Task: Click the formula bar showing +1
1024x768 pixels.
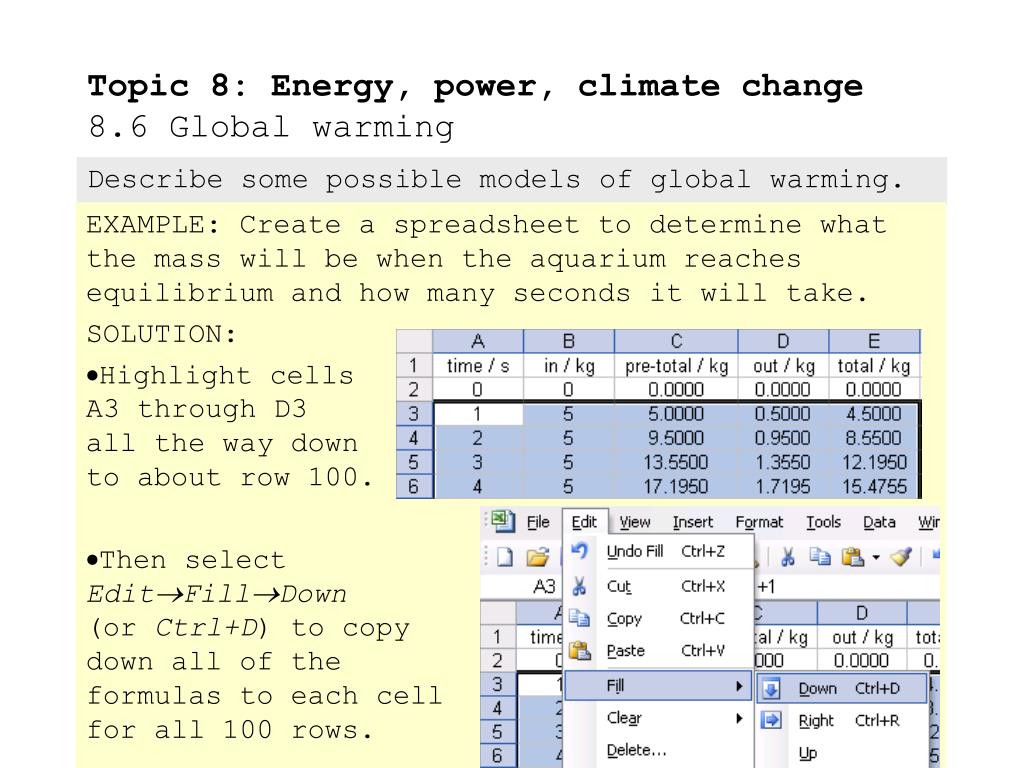Action: pyautogui.click(x=848, y=586)
